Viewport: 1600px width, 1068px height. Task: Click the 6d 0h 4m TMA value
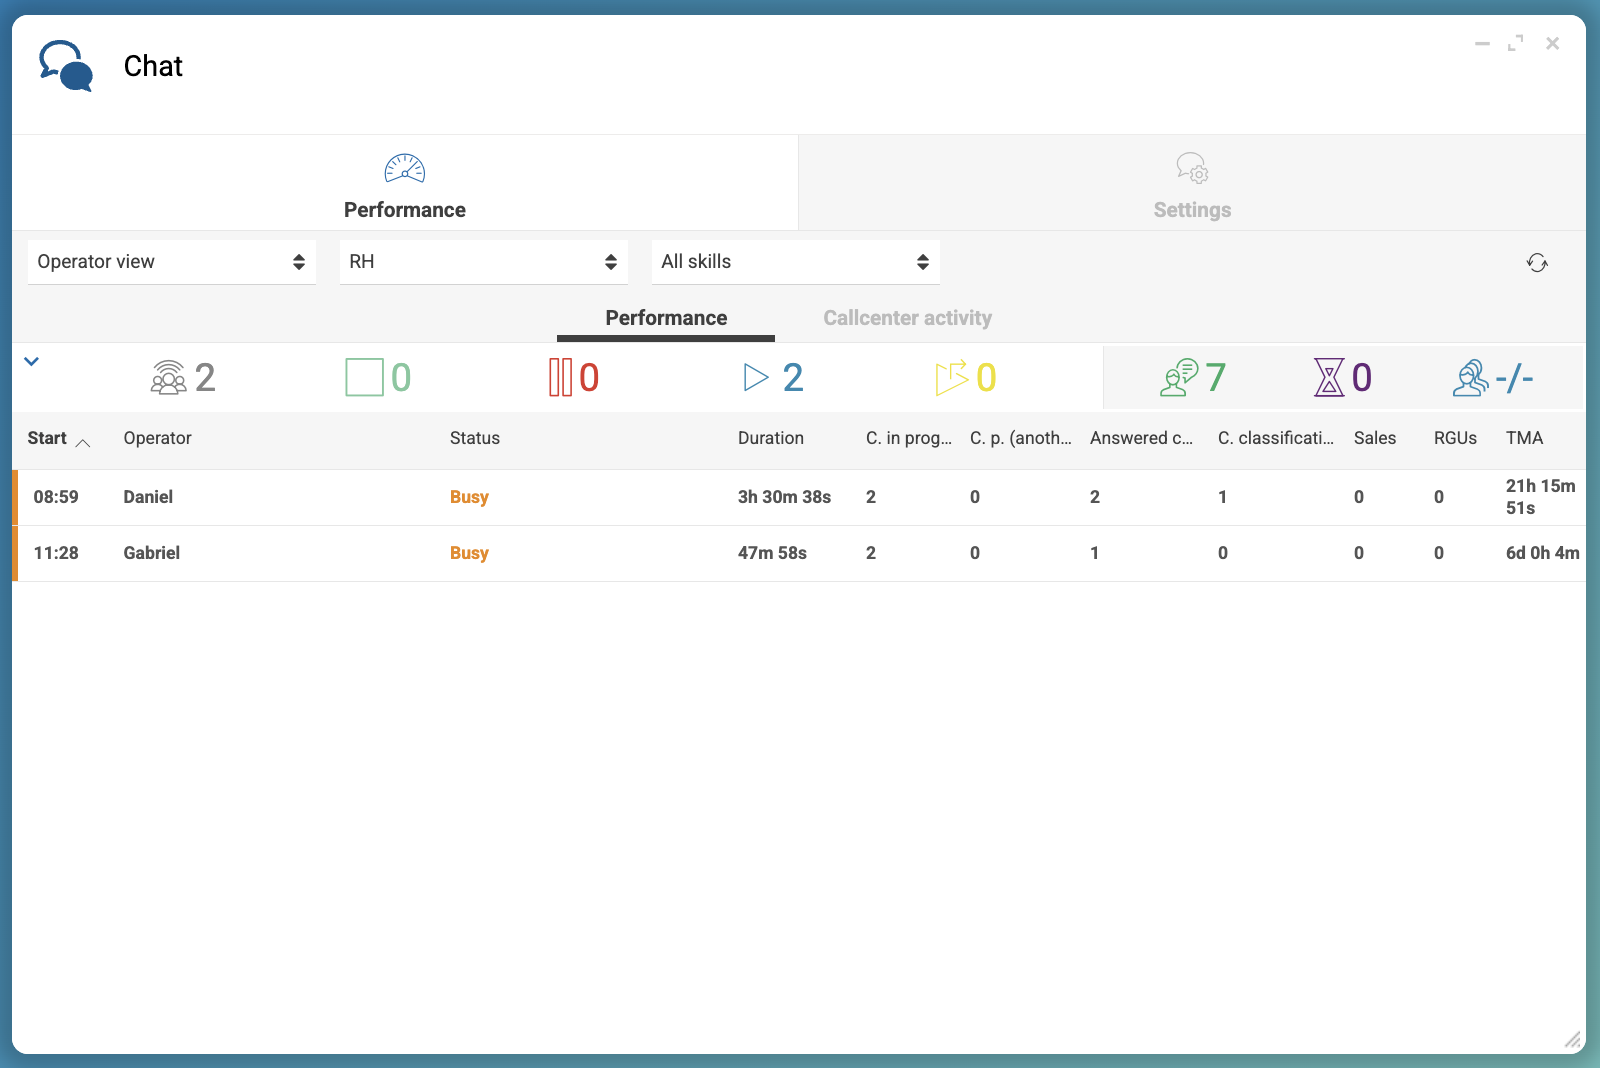pos(1543,553)
